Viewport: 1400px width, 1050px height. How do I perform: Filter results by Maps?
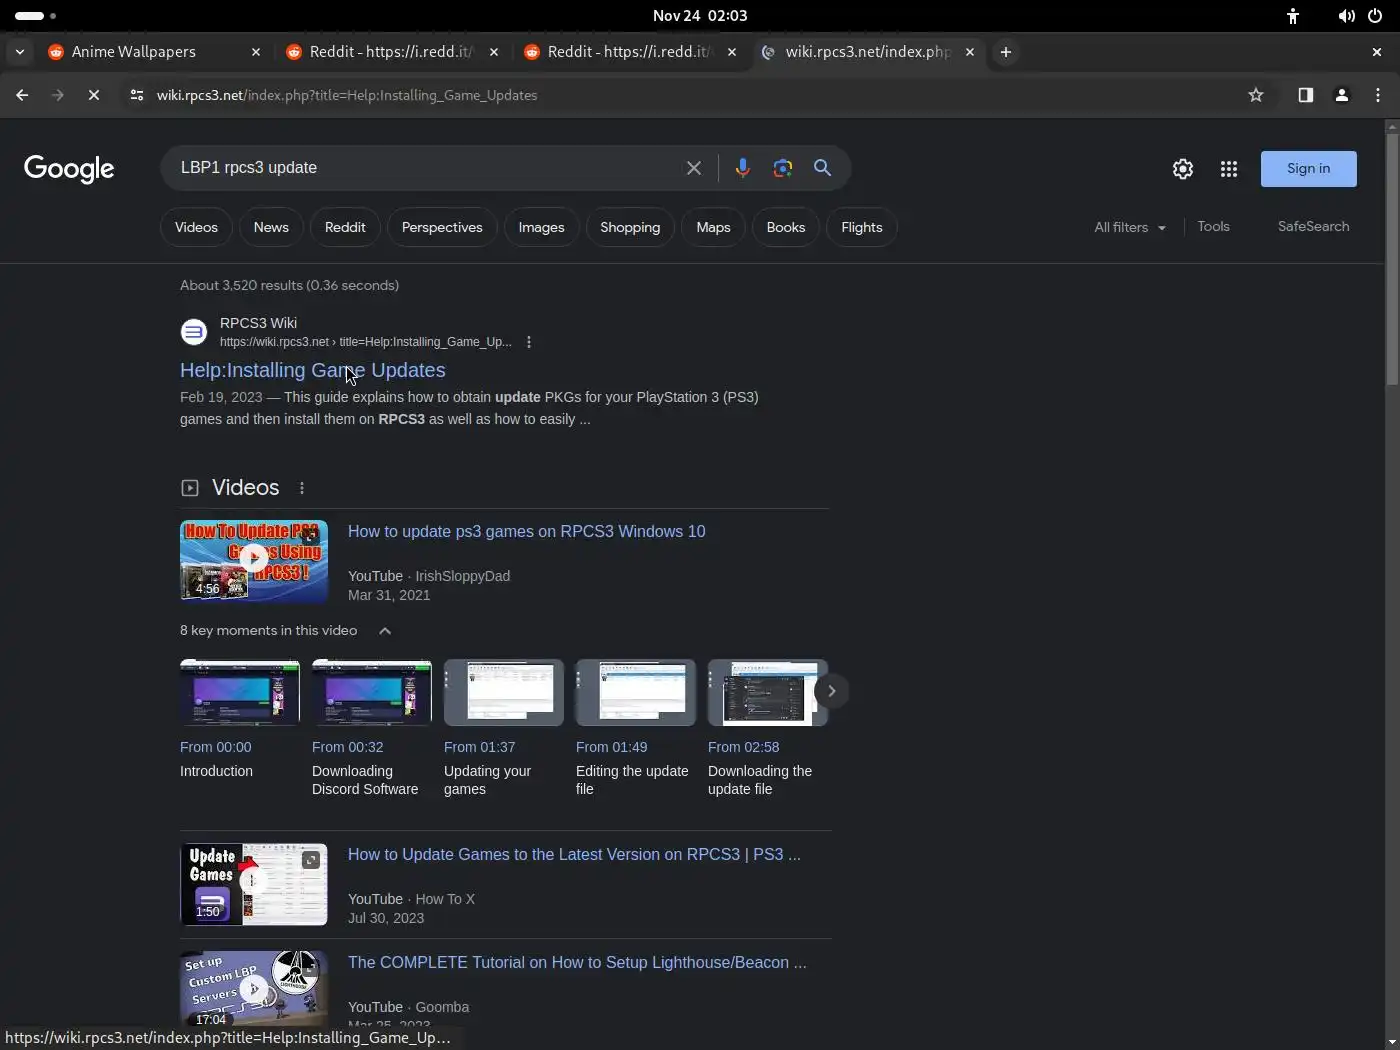click(713, 227)
